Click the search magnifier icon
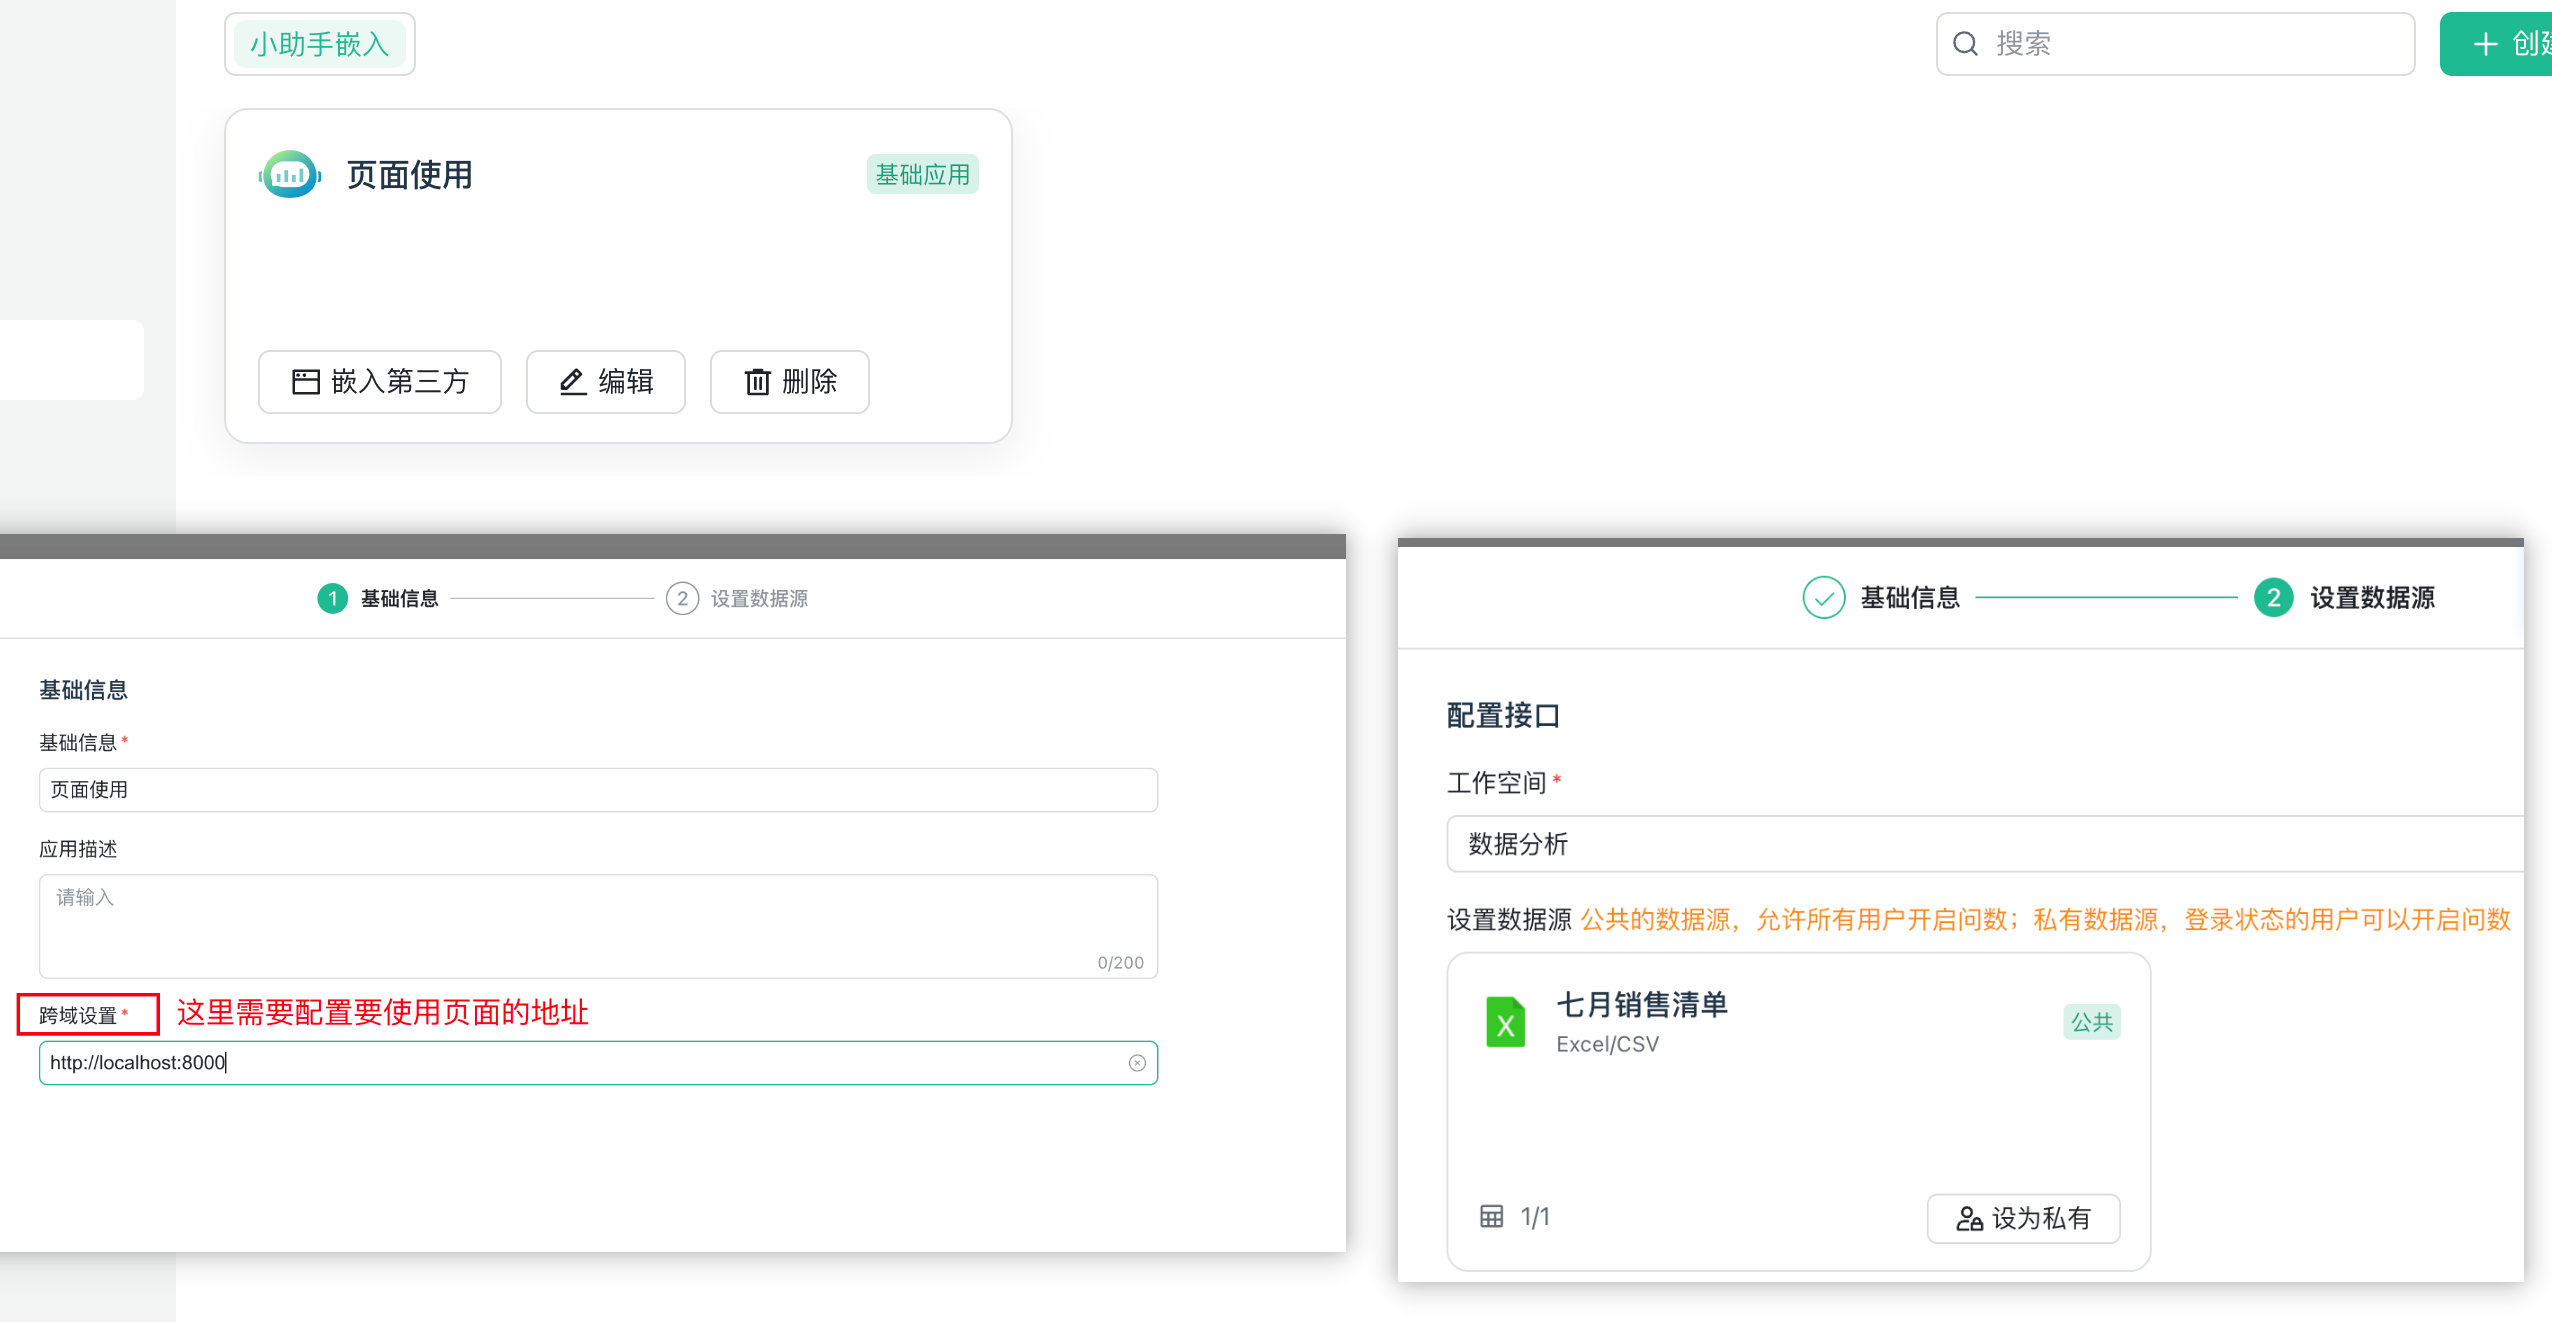 1965,44
